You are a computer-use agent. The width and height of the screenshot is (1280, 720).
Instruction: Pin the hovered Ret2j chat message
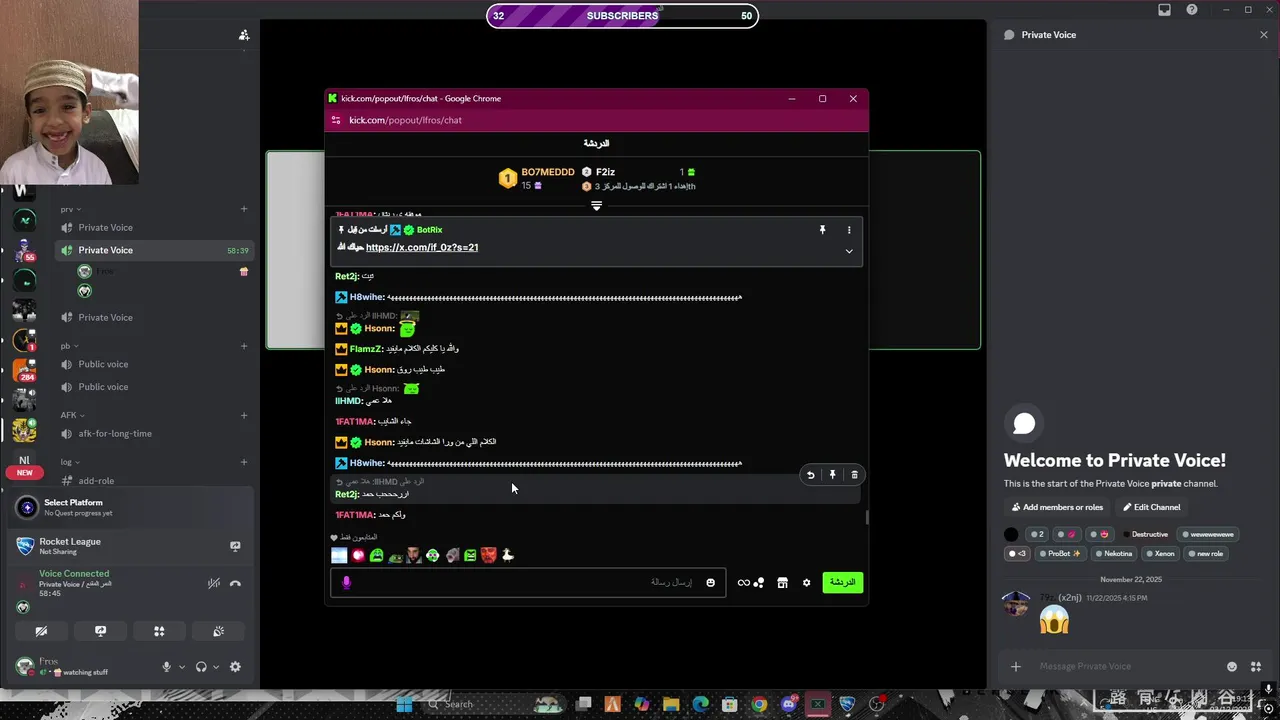(832, 475)
